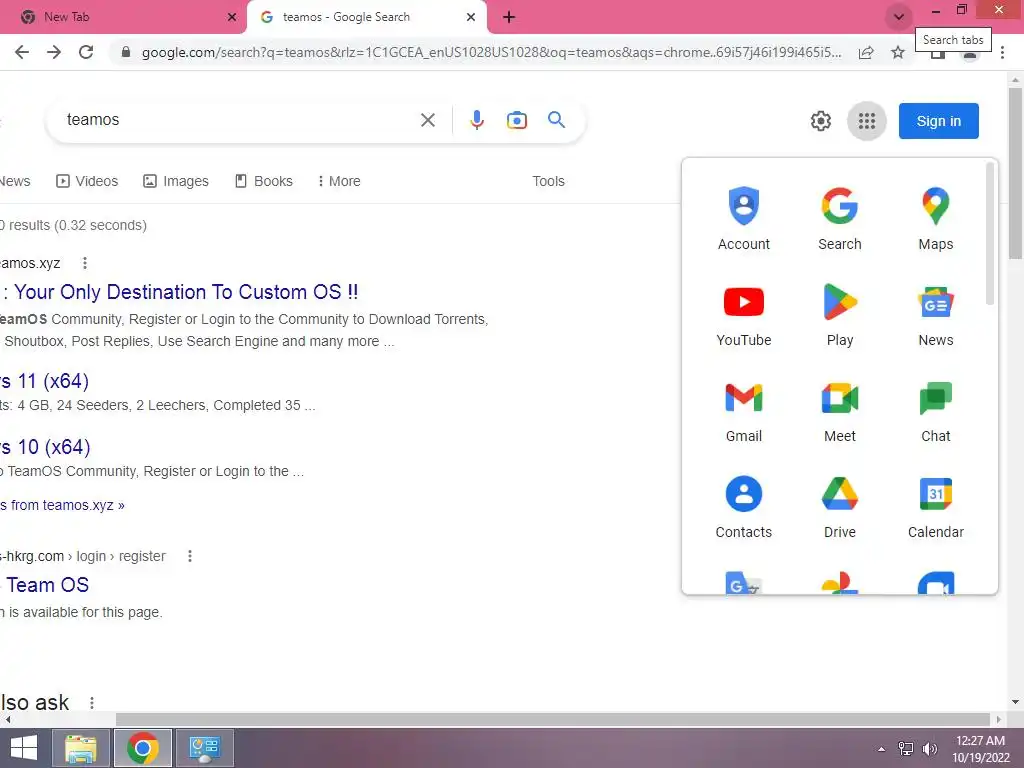1024x768 pixels.
Task: Open the Search tabs dropdown
Action: 899,17
